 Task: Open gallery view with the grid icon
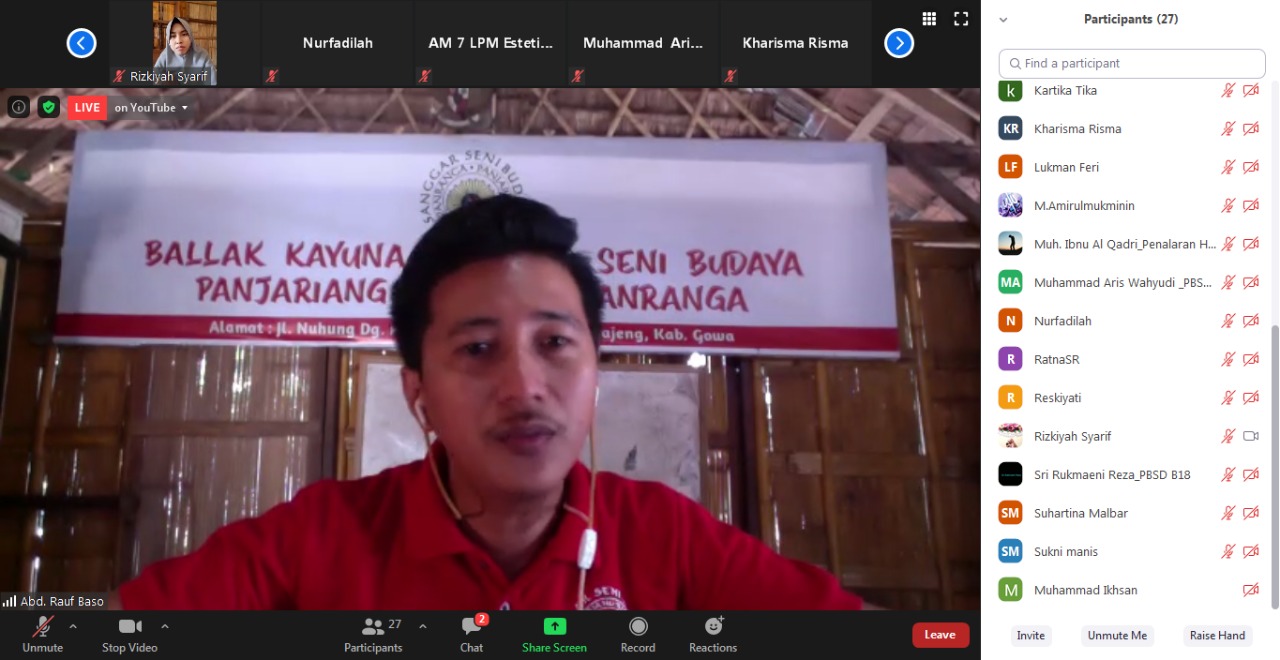[x=928, y=18]
